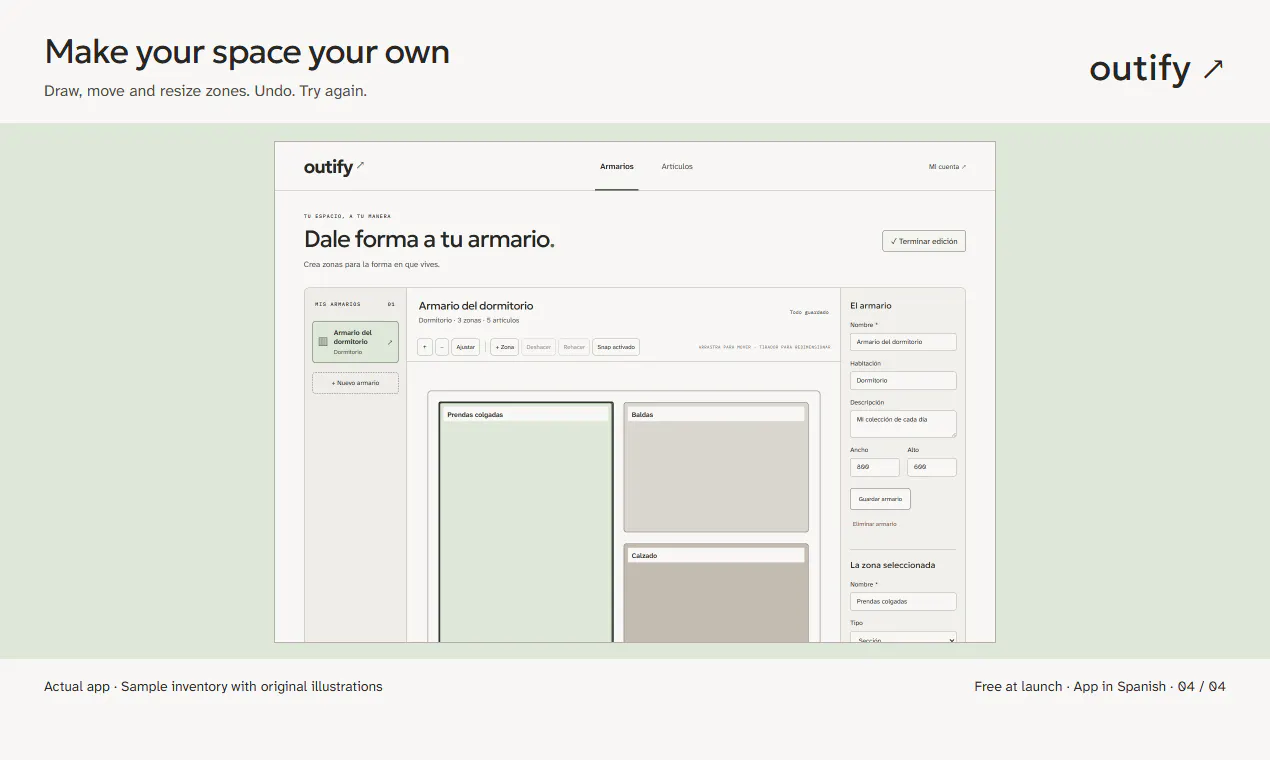Image resolution: width=1270 pixels, height=760 pixels.
Task: Click the Terminar edición button
Action: click(924, 241)
